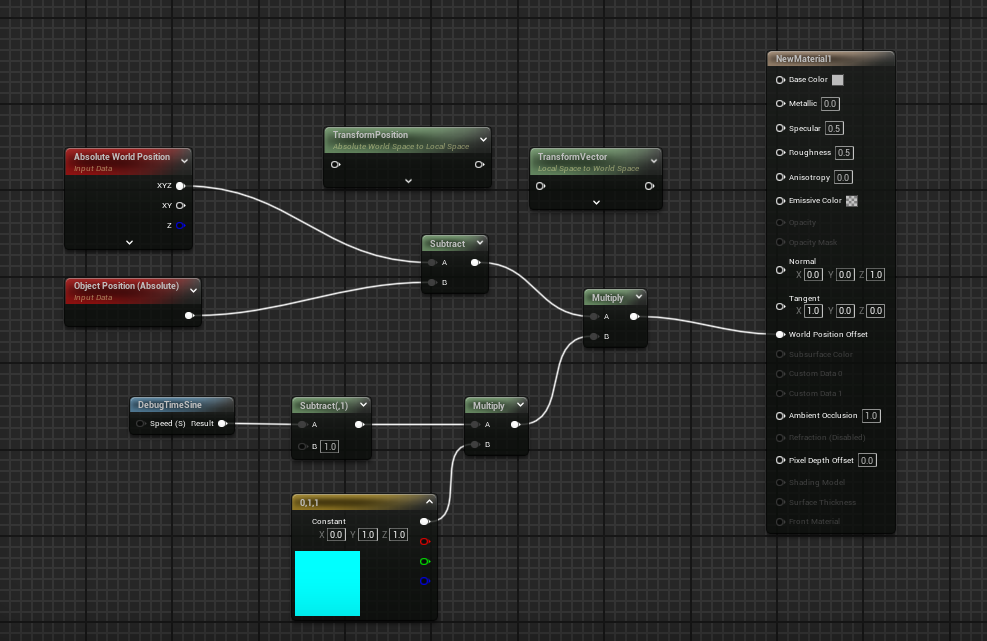Expand the TransformPosition node chevron at its bottom
This screenshot has height=641, width=987.
pyautogui.click(x=408, y=181)
